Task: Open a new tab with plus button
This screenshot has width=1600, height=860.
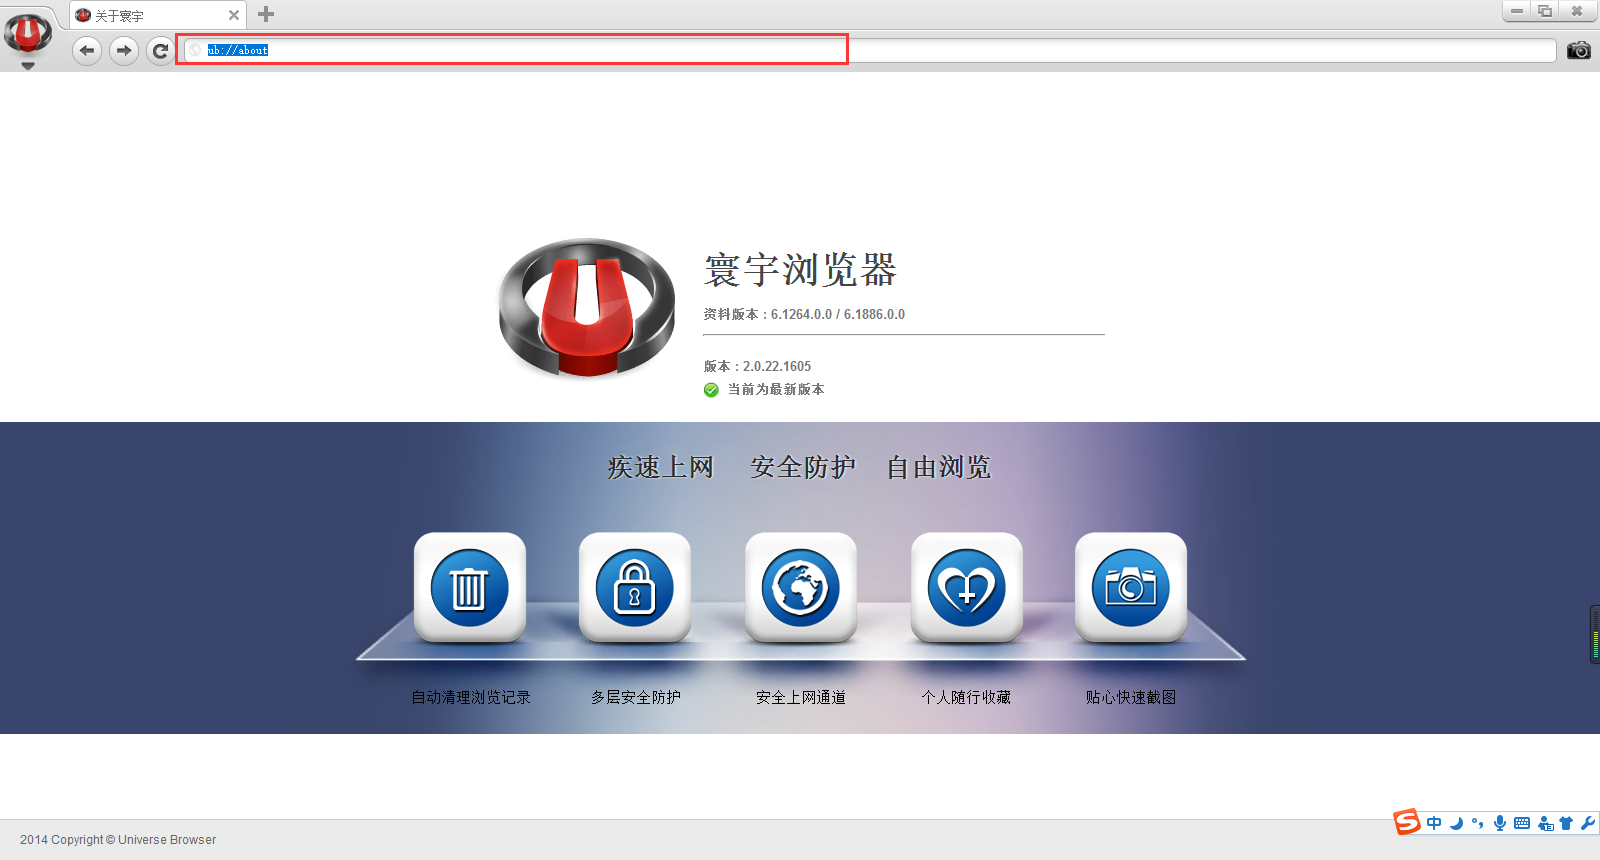Action: coord(266,14)
